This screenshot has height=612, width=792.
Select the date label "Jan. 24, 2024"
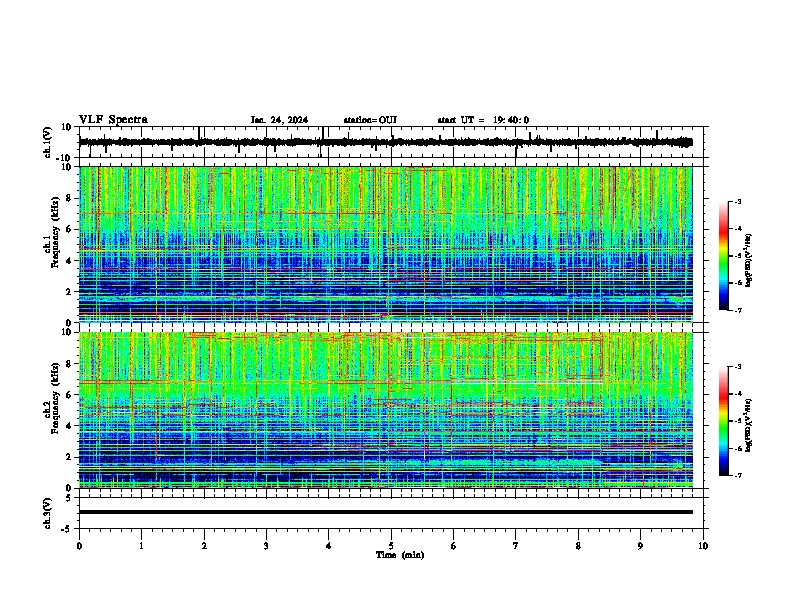coord(279,120)
